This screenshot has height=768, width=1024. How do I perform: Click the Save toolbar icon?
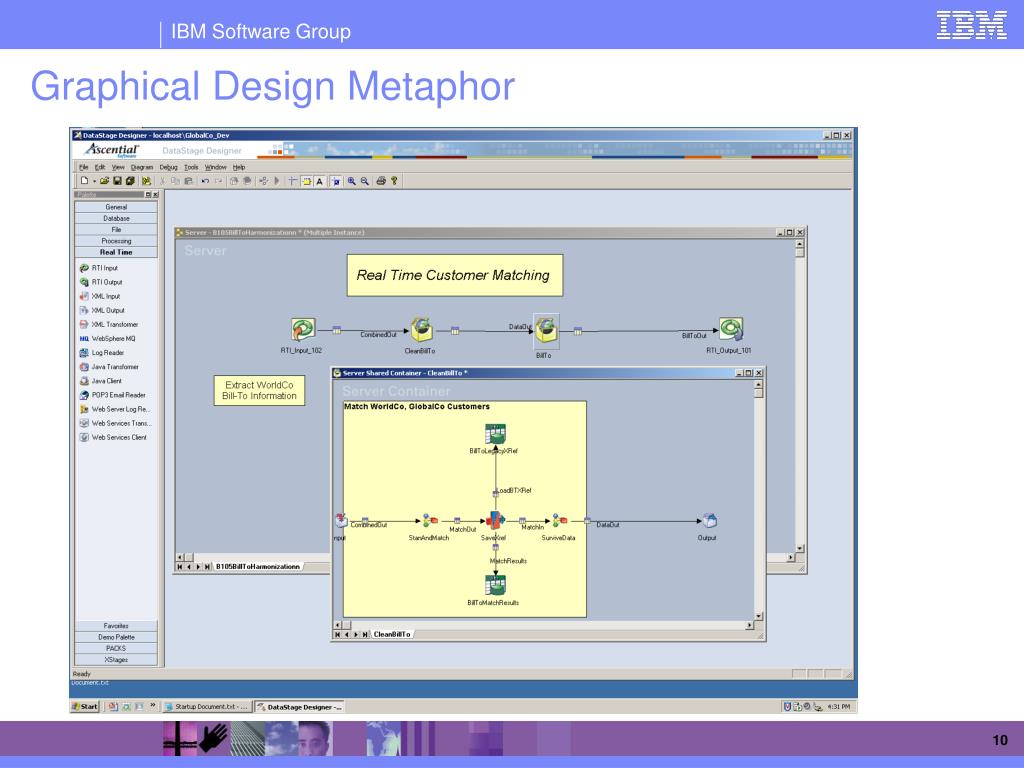coord(118,181)
